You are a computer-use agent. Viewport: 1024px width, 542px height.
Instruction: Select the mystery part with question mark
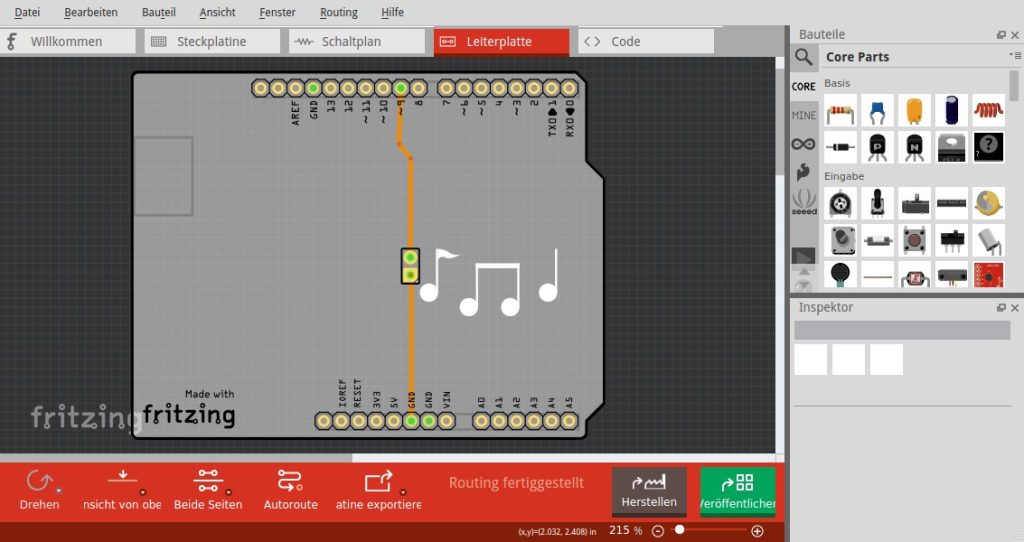click(x=988, y=147)
